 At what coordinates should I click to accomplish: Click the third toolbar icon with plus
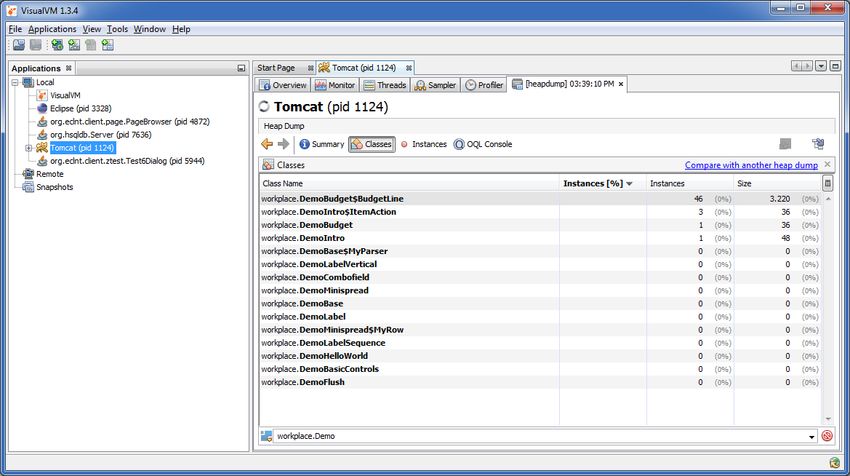[57, 45]
